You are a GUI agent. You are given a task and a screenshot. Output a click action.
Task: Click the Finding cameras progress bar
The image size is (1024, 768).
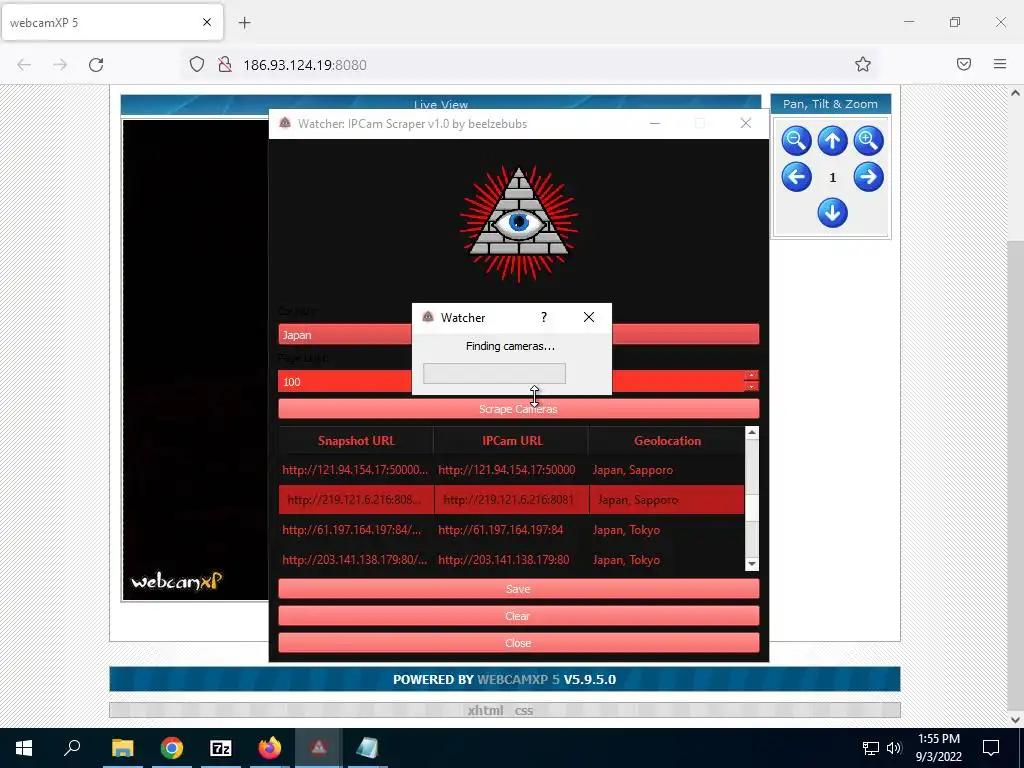coord(494,374)
